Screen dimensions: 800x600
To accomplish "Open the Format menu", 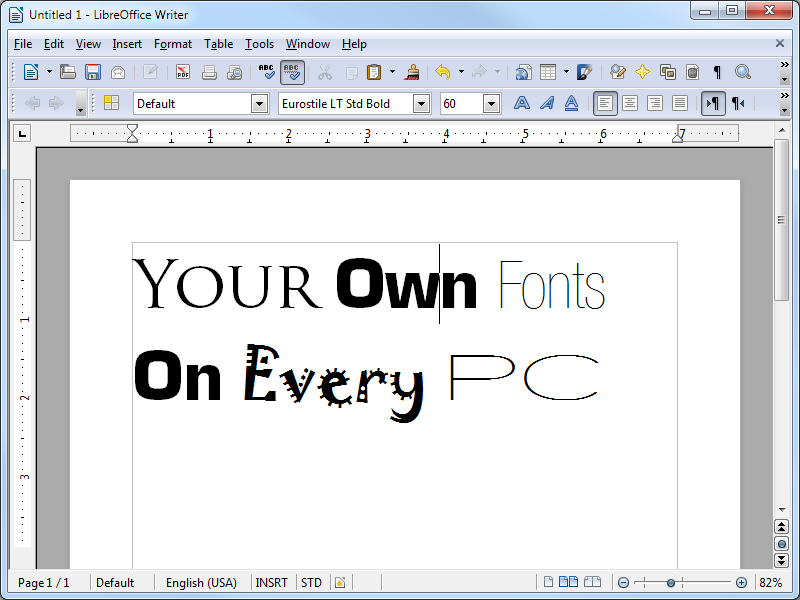I will click(x=173, y=44).
